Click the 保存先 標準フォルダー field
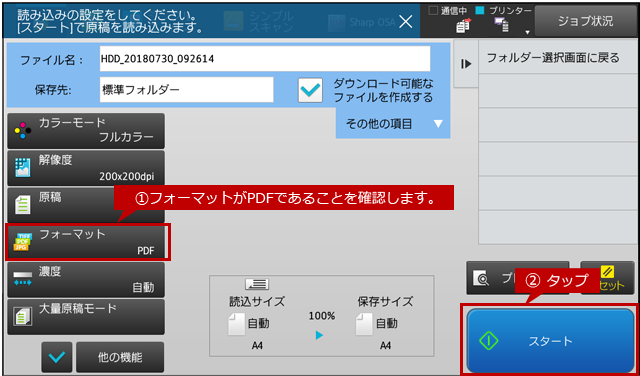 point(187,90)
